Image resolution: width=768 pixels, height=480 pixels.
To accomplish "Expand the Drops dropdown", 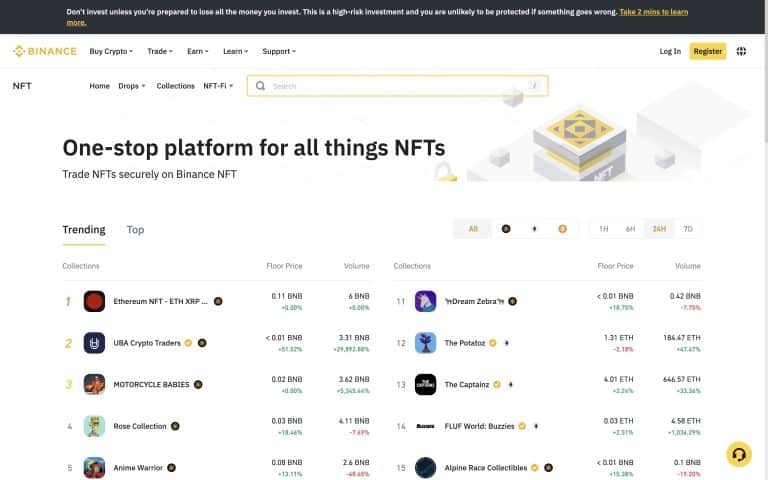I will coord(132,86).
